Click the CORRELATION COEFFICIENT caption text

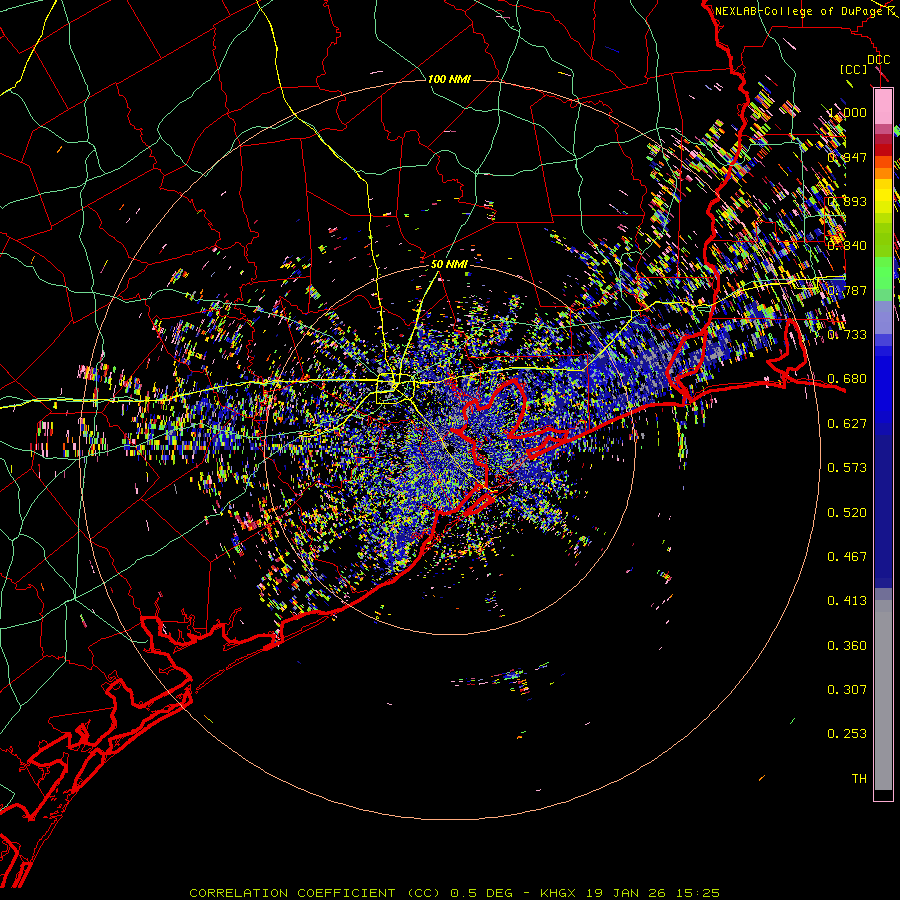pos(315,893)
